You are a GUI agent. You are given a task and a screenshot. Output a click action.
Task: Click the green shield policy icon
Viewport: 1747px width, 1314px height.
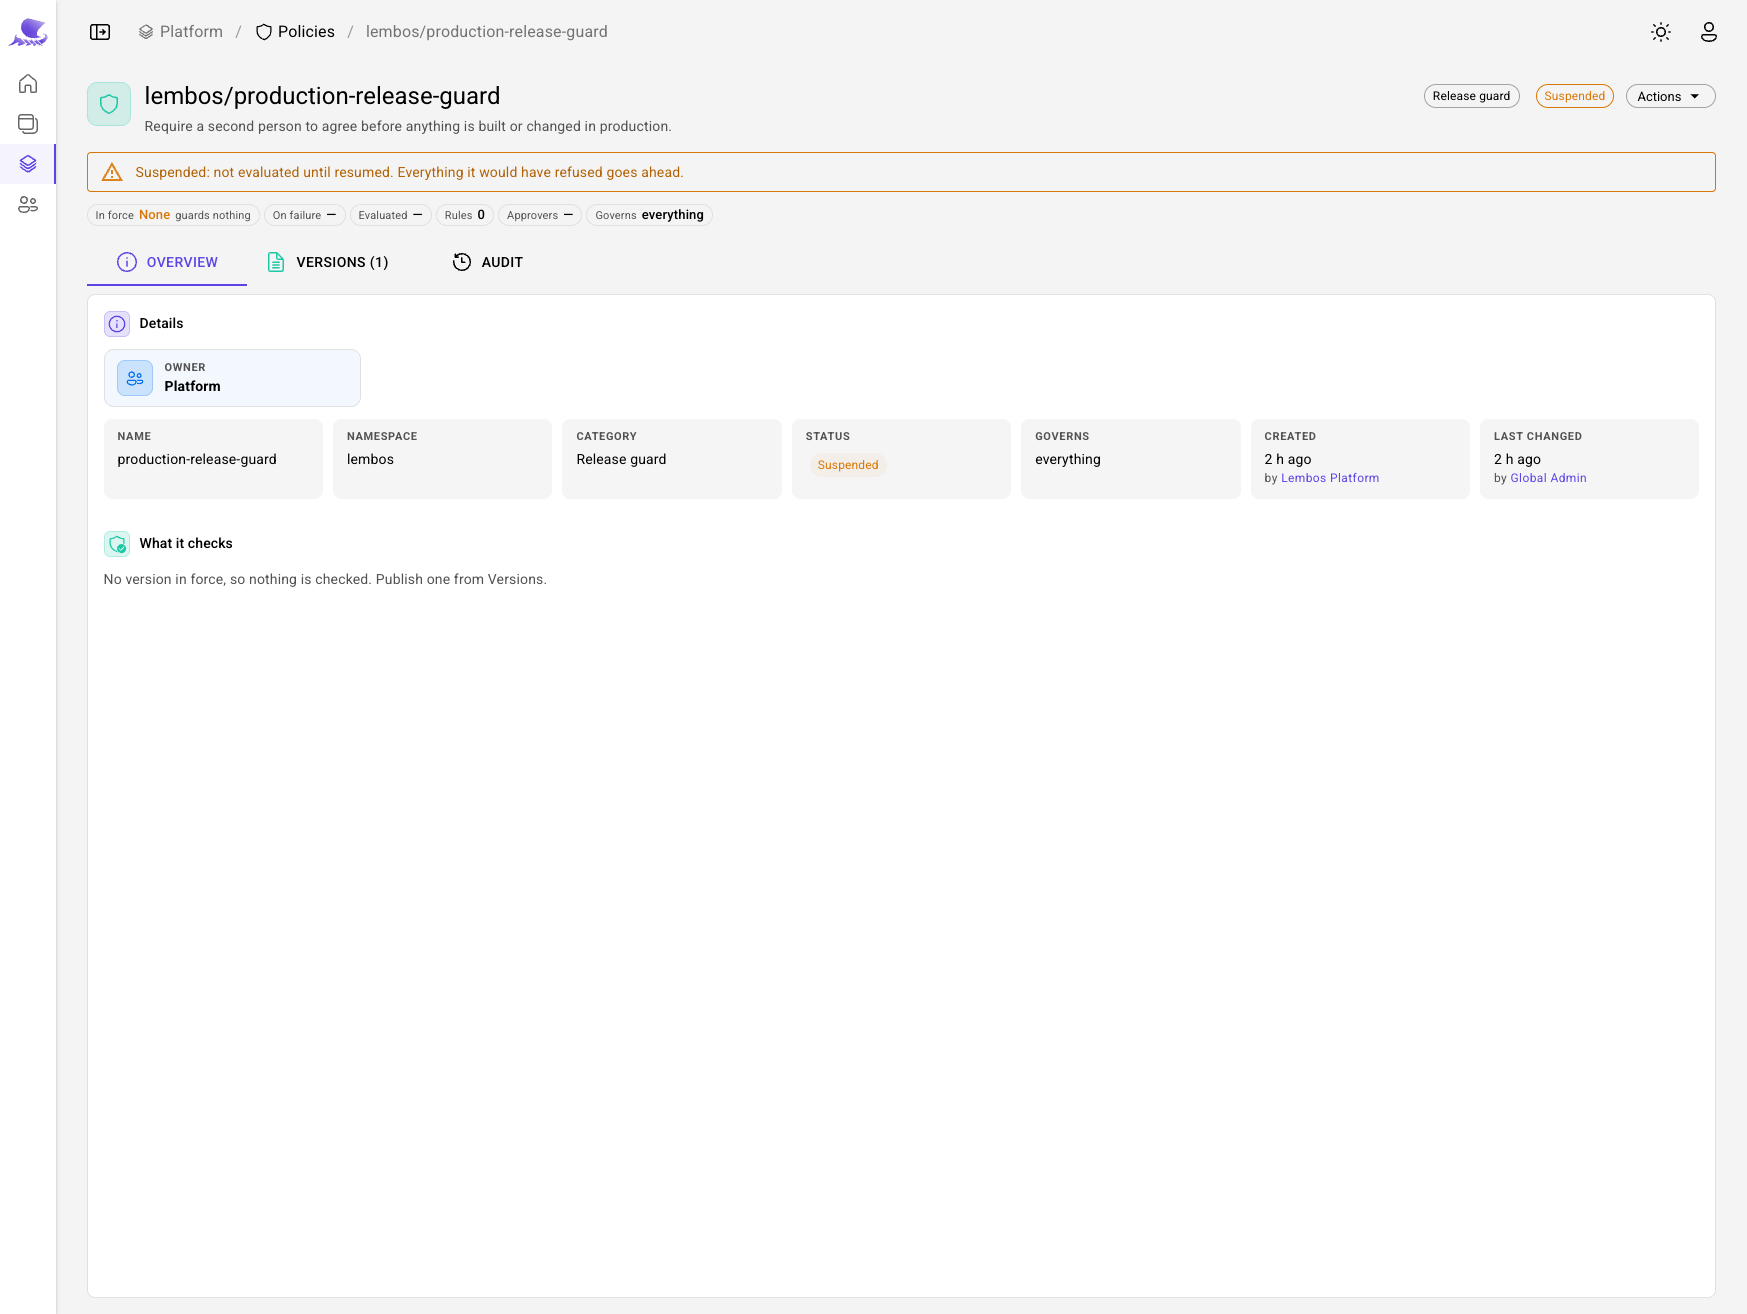tap(109, 104)
